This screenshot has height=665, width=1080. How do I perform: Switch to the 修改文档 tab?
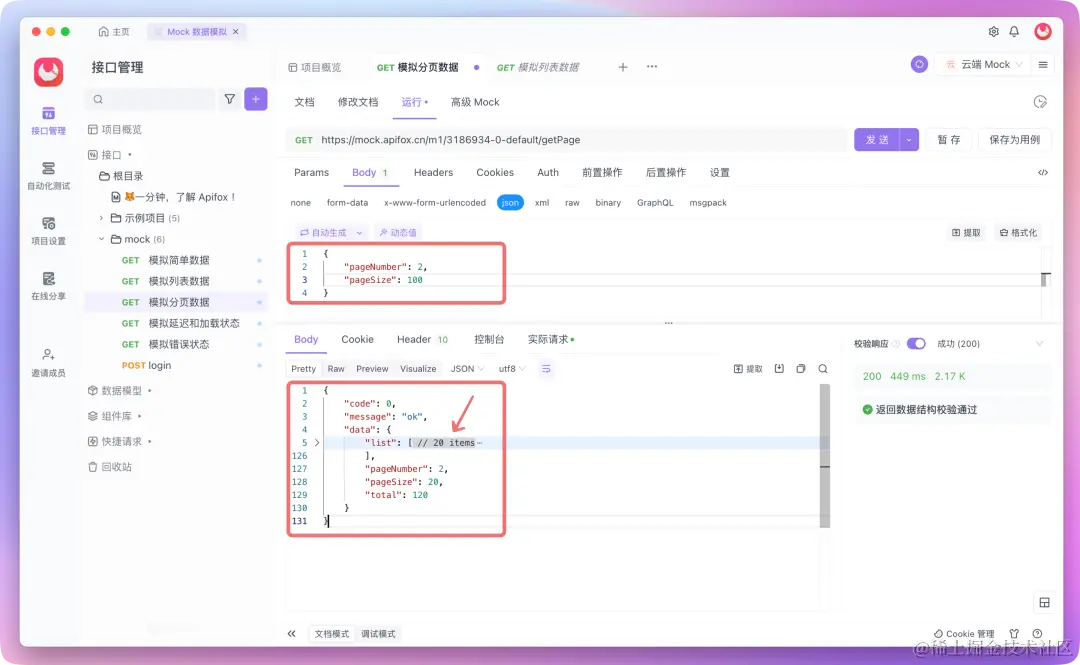tap(357, 102)
